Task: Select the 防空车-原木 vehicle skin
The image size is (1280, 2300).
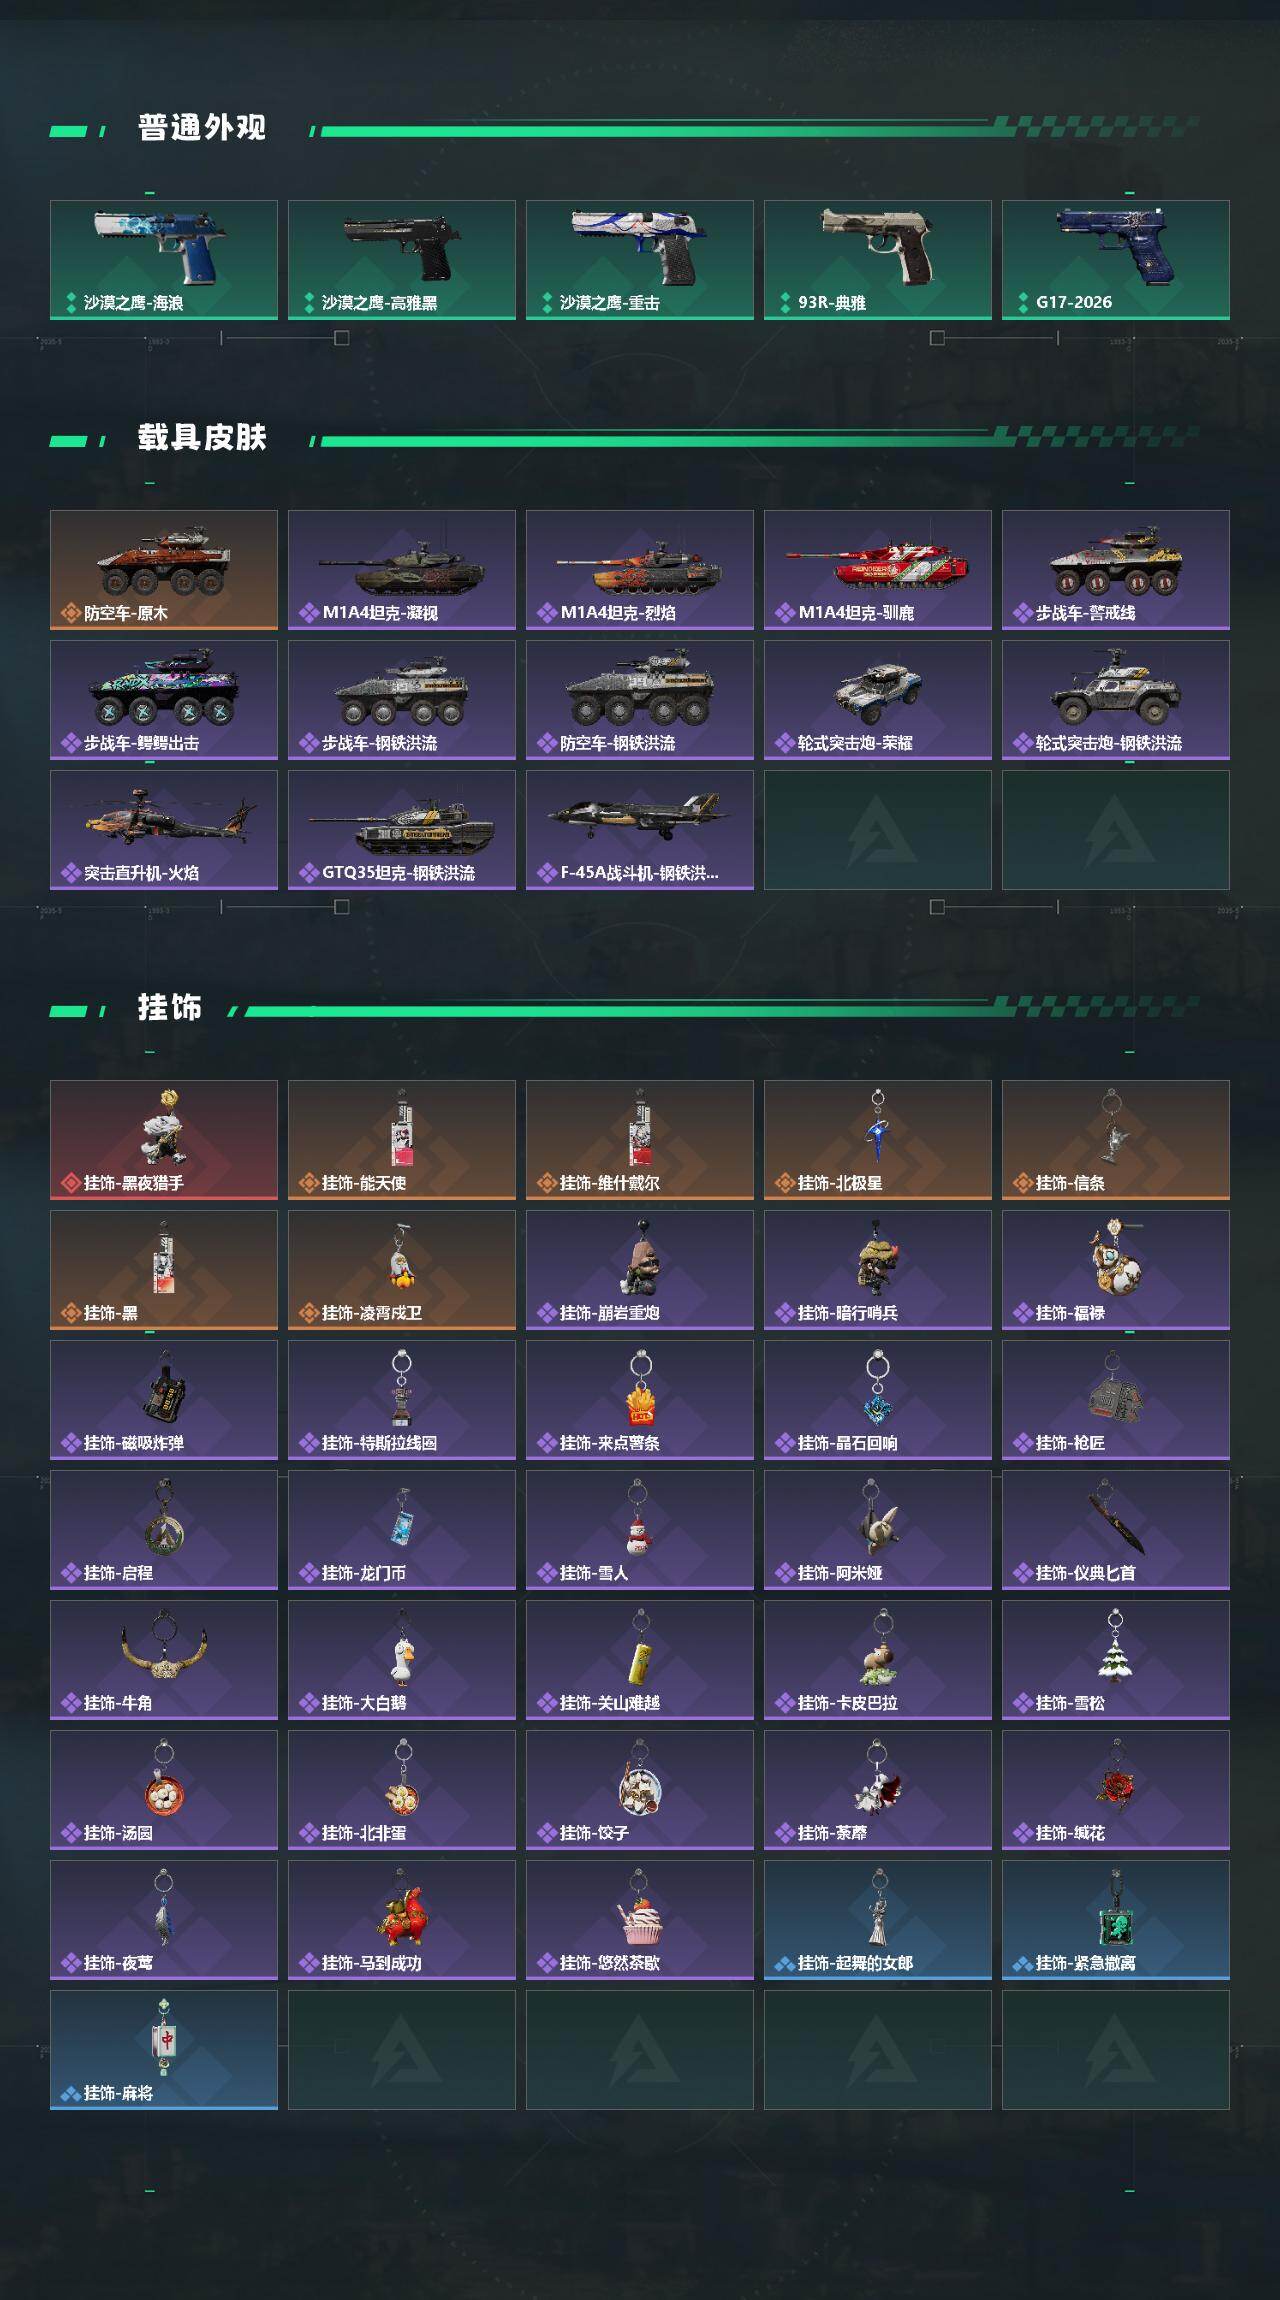Action: [x=164, y=570]
